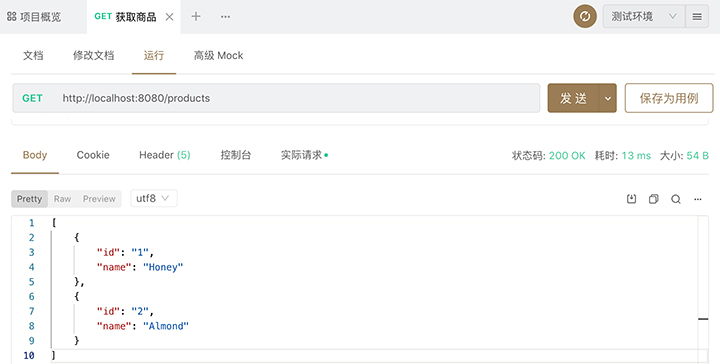Click the 200 OK status code
This screenshot has height=364, width=720.
[x=567, y=156]
